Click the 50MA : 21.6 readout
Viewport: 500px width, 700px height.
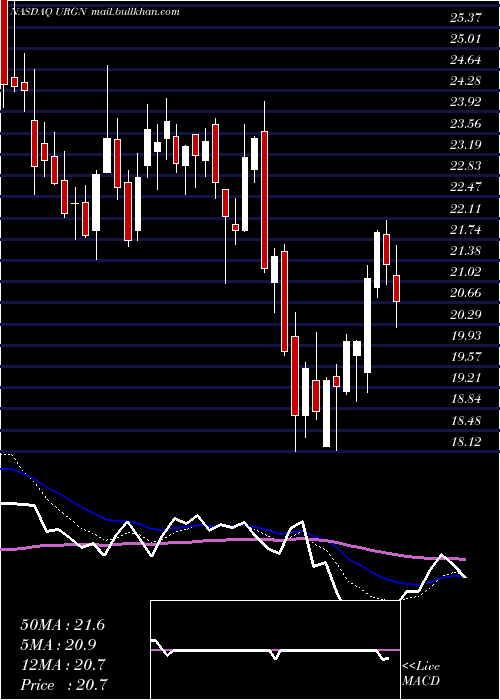click(x=62, y=625)
